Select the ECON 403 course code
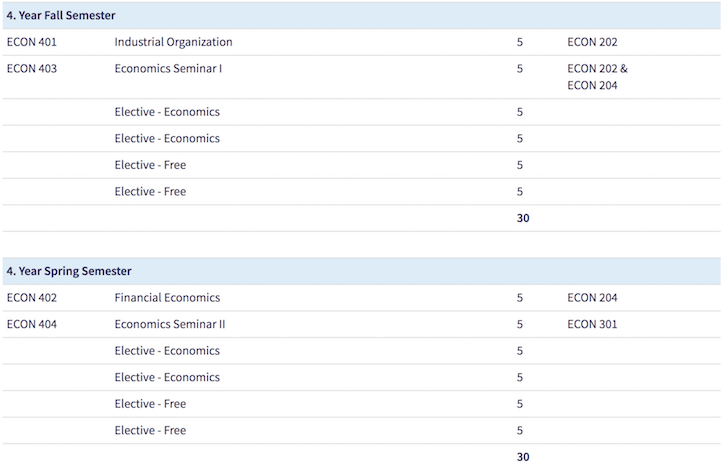Screen dimensions: 726x468 (x=32, y=69)
